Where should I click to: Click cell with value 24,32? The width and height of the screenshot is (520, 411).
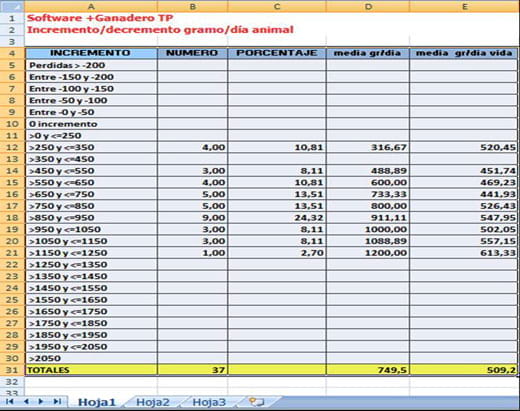pos(277,218)
